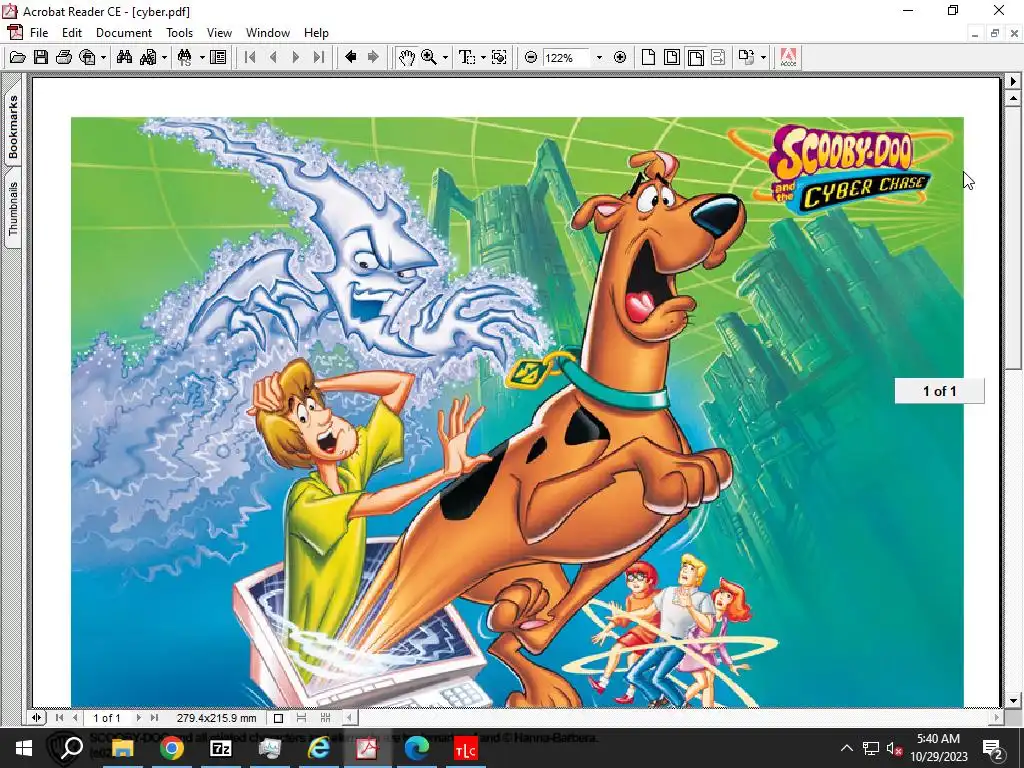Set Actual Size page view
Screen dimensions: 1024x768
click(x=648, y=57)
